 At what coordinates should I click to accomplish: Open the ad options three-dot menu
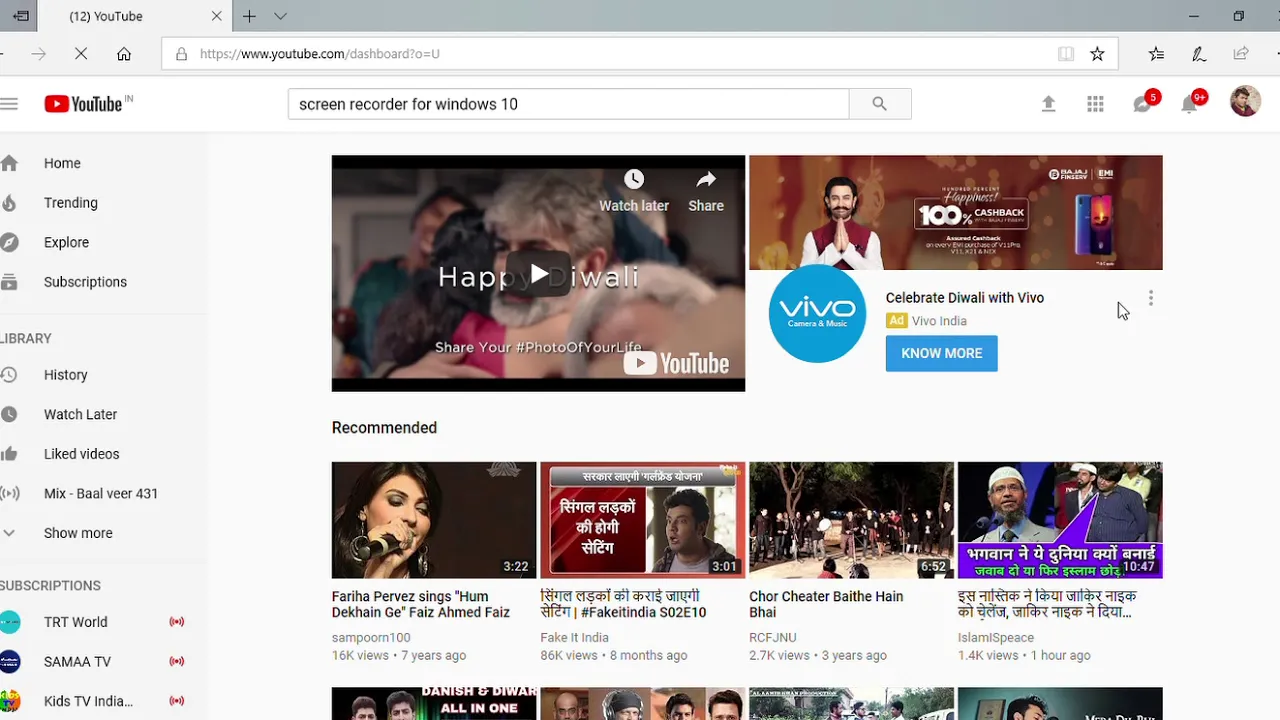pyautogui.click(x=1151, y=298)
